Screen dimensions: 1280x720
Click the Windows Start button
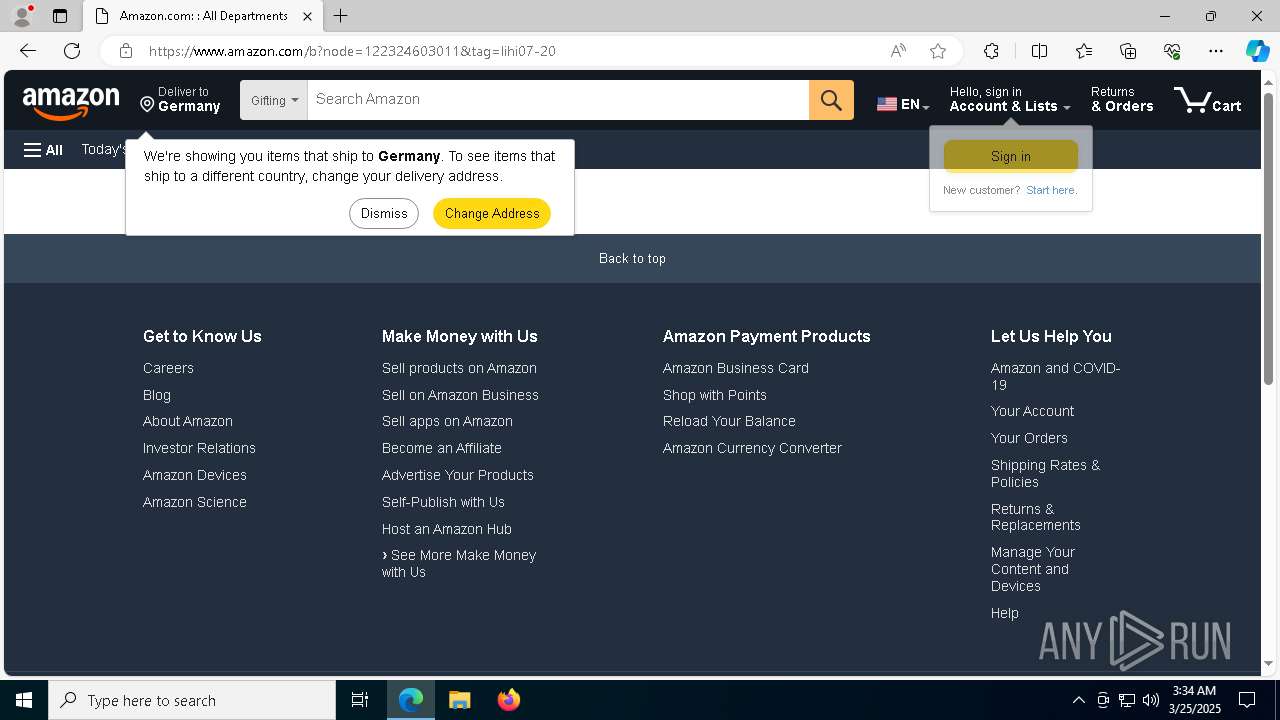point(24,700)
